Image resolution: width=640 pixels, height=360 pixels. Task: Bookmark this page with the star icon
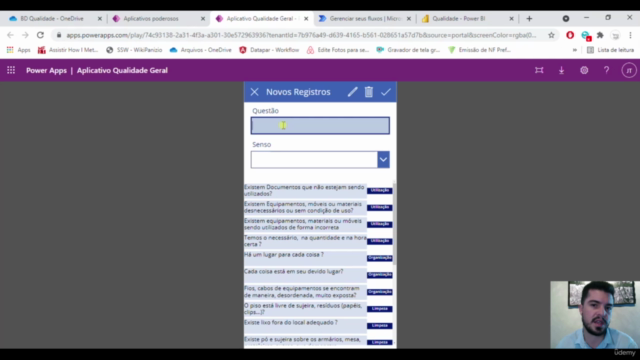click(551, 35)
